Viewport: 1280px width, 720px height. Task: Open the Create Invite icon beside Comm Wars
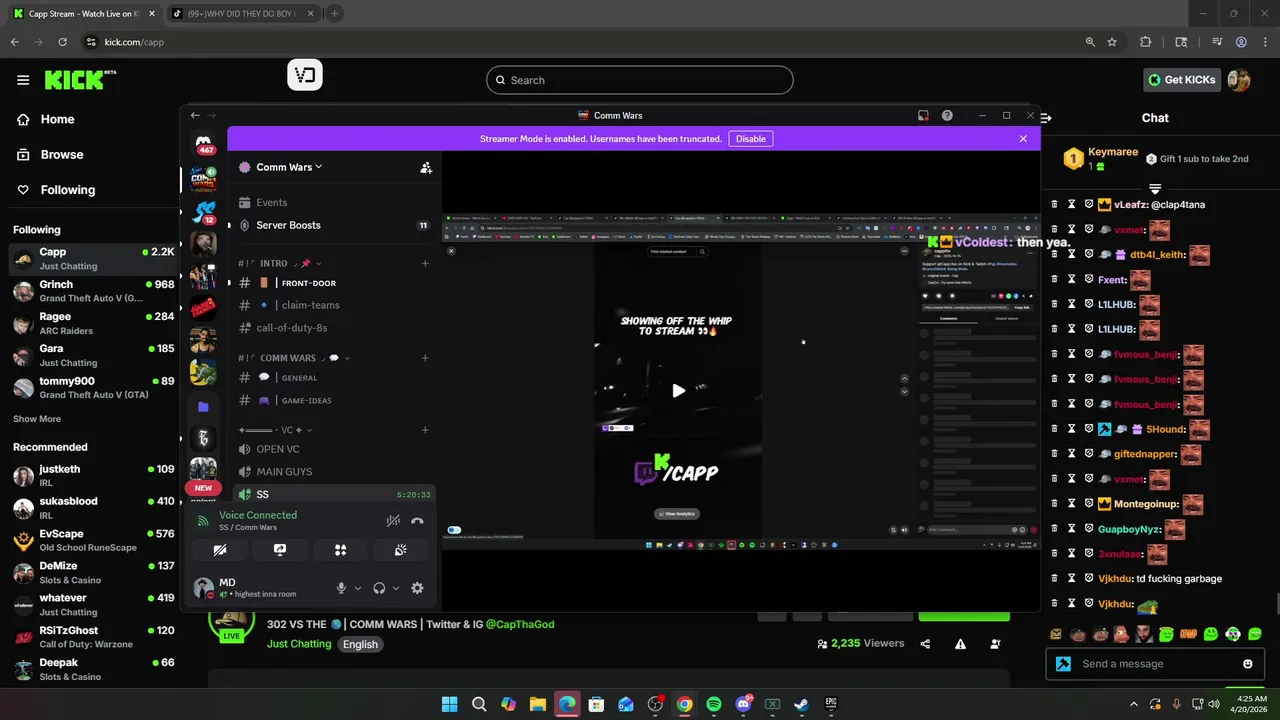point(426,168)
